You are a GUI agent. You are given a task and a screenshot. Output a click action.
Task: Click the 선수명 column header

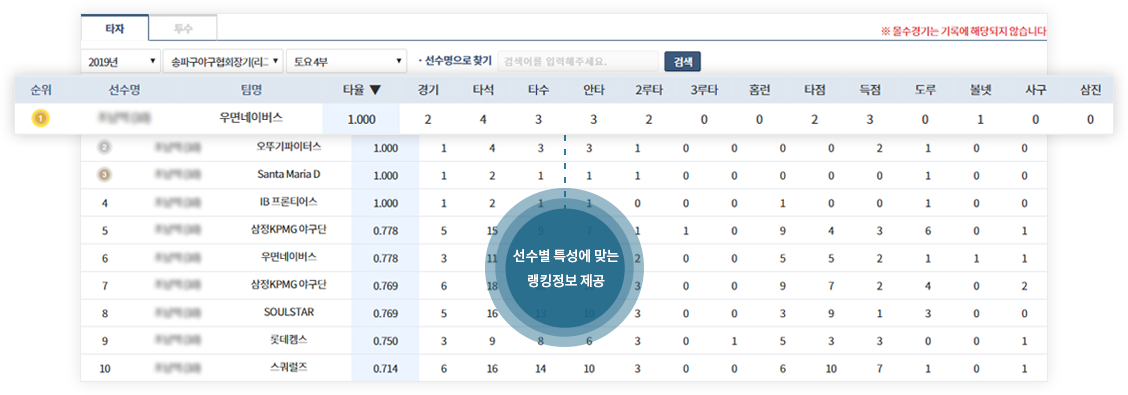(124, 90)
